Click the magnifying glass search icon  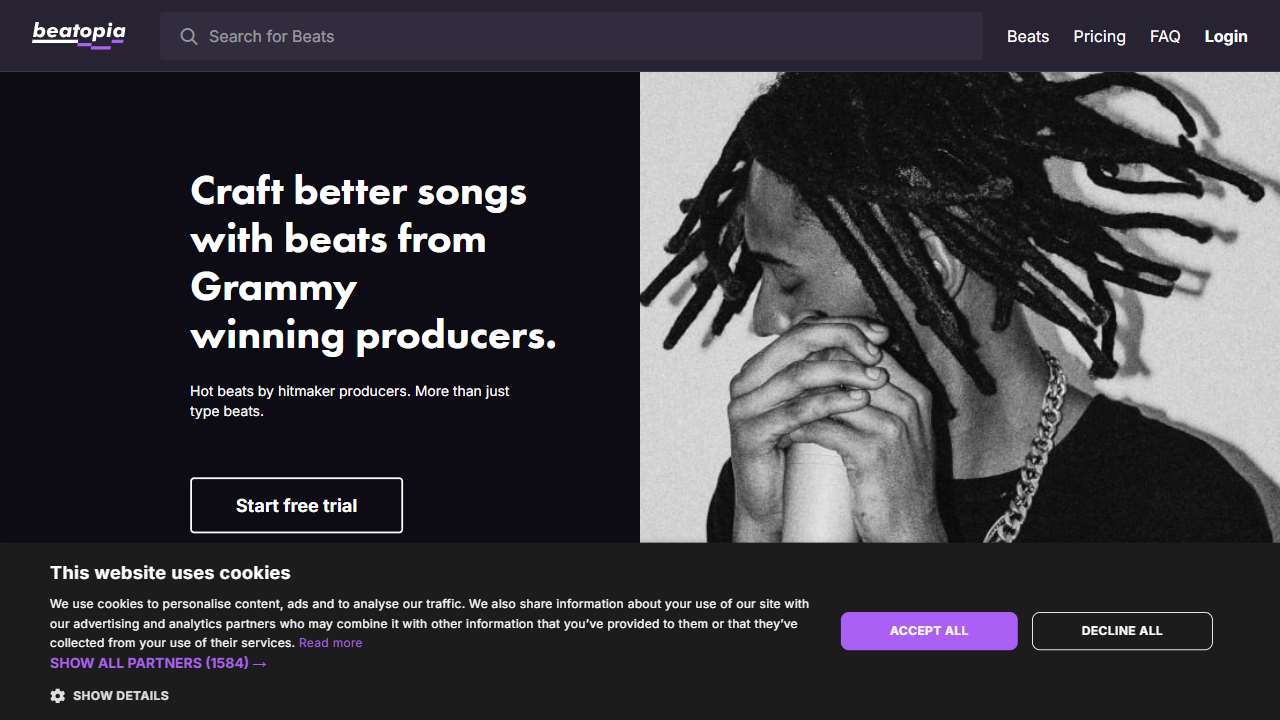189,36
